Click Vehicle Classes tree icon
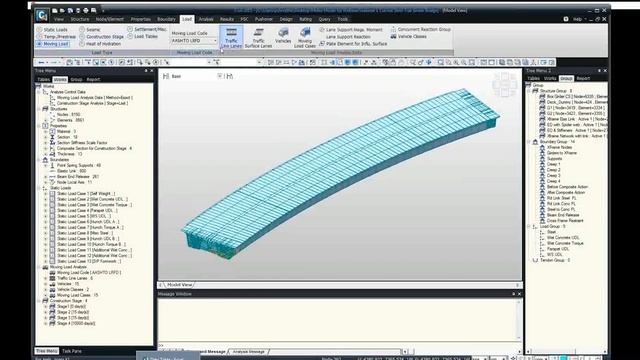Image resolution: width=640 pixels, height=360 pixels. point(52,289)
